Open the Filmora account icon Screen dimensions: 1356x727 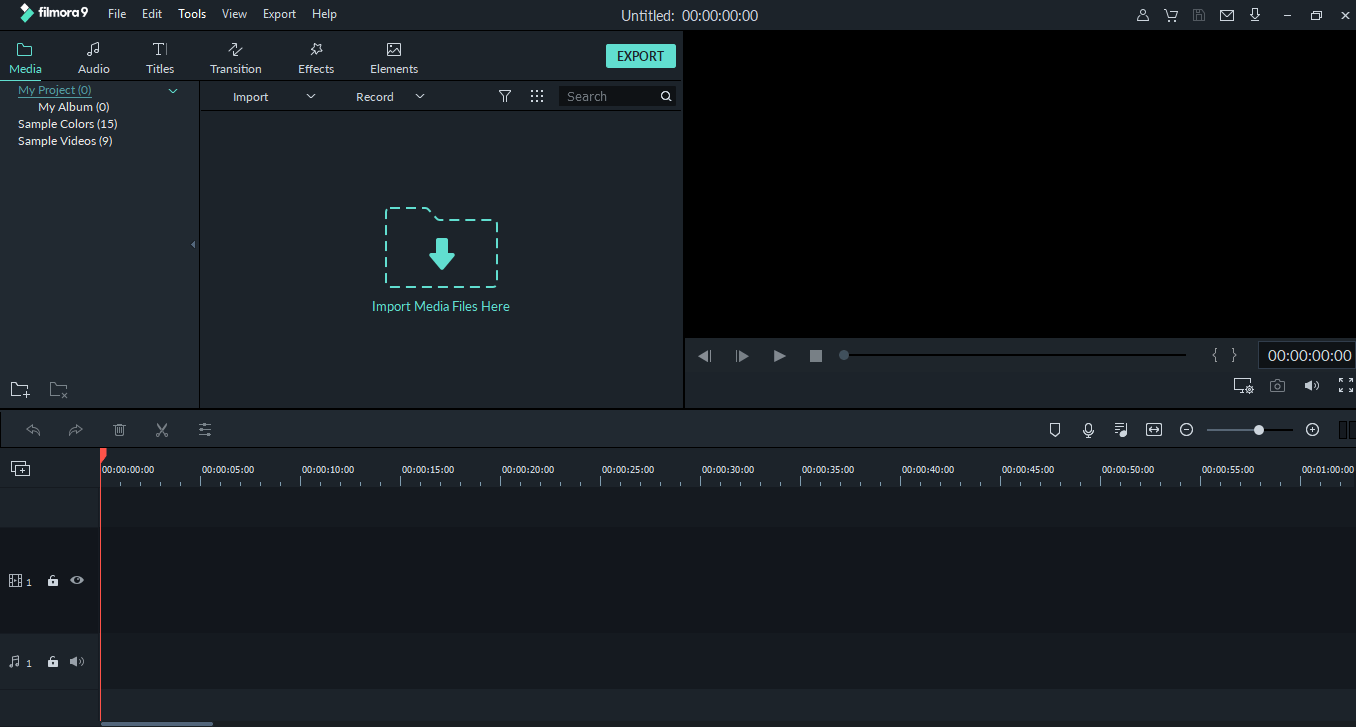pyautogui.click(x=1143, y=14)
